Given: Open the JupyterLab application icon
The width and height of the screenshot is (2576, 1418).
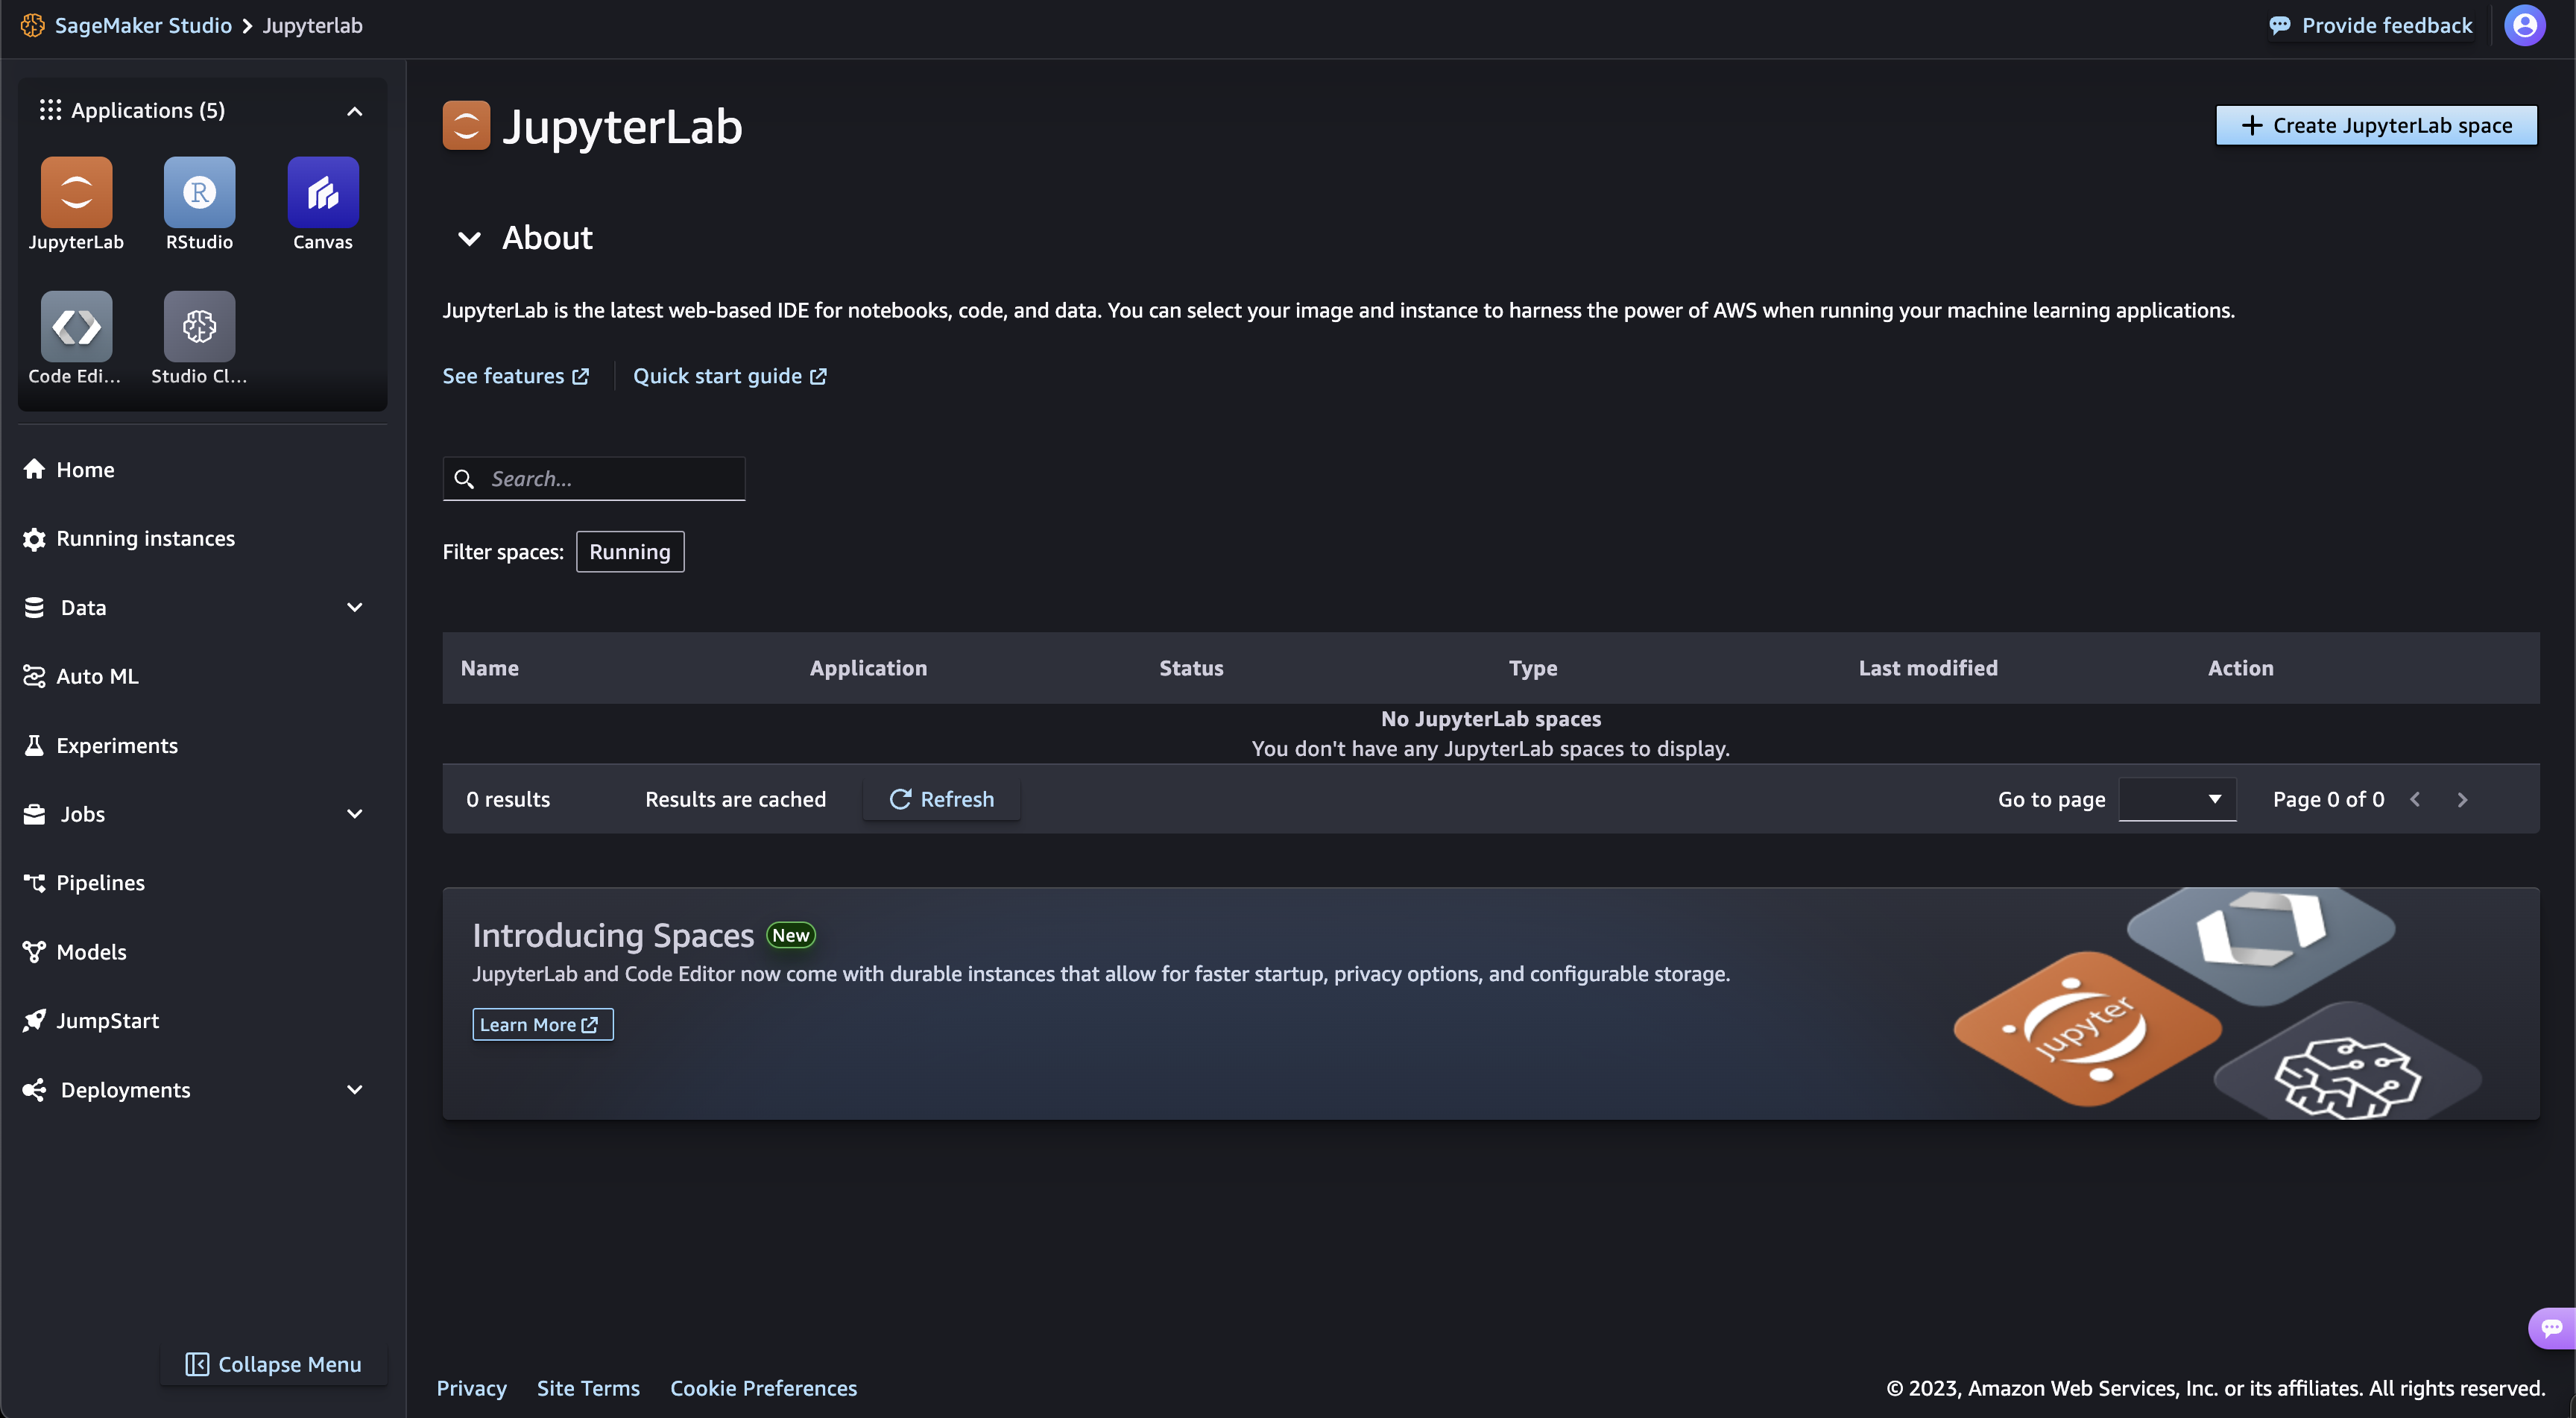Looking at the screenshot, I should 76,192.
